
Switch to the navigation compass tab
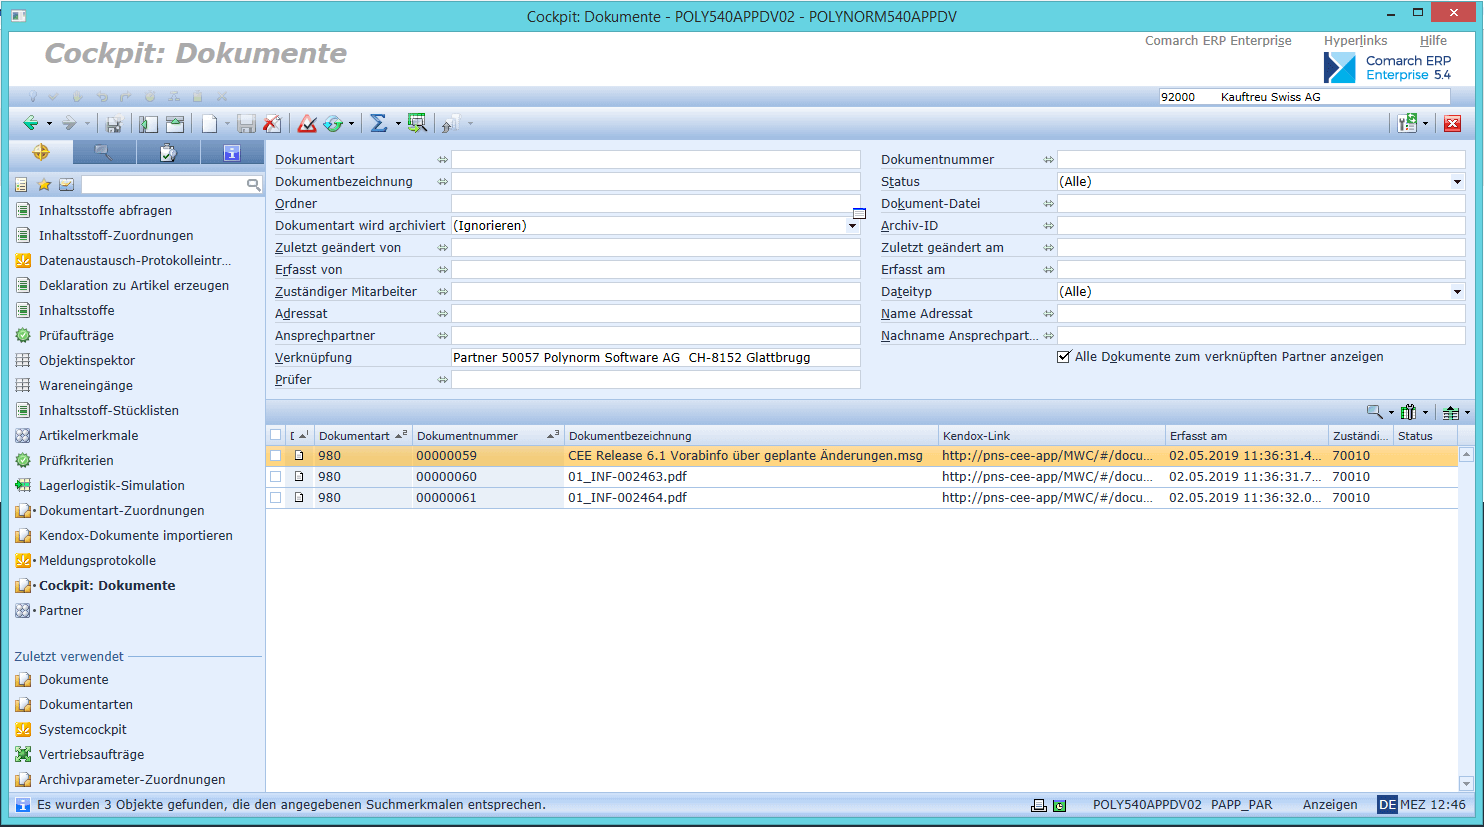coord(41,152)
